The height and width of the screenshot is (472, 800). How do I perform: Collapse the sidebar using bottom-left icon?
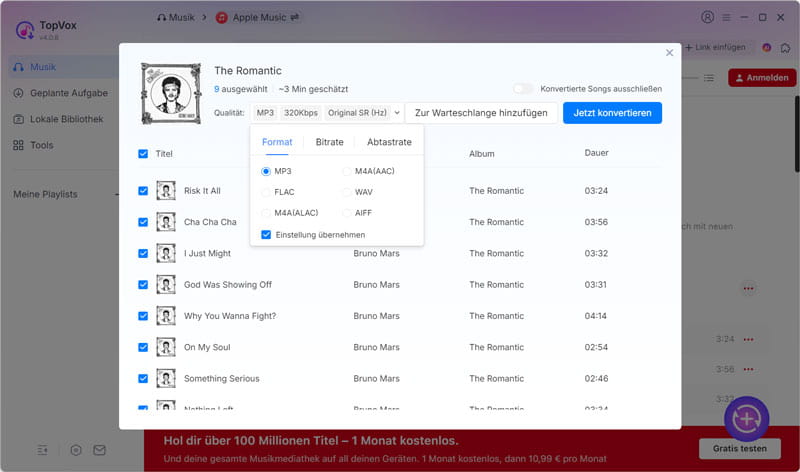[43, 450]
